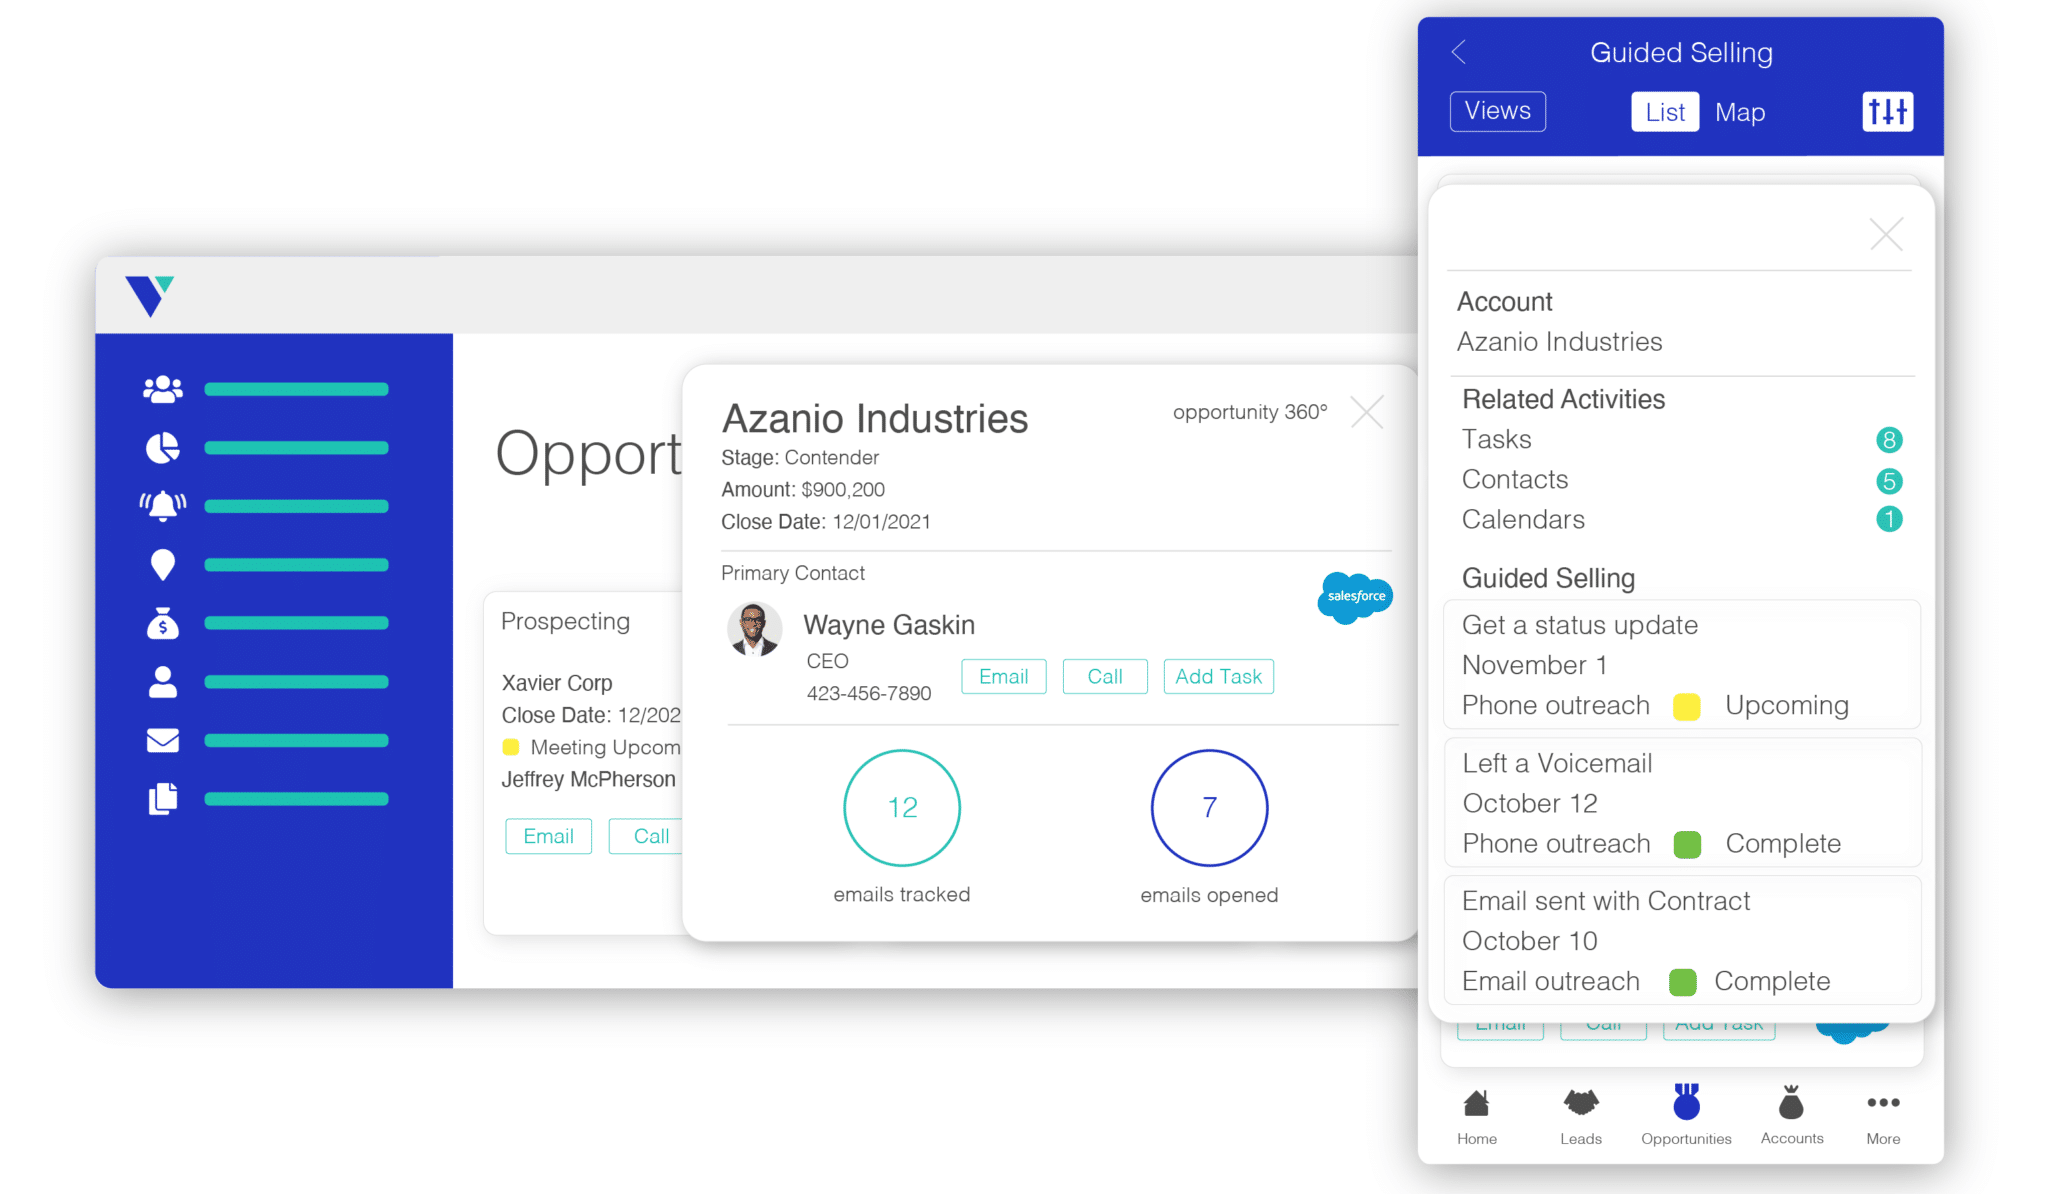2048x1194 pixels.
Task: Click Wayne Gaskin's profile photo
Action: [x=754, y=630]
